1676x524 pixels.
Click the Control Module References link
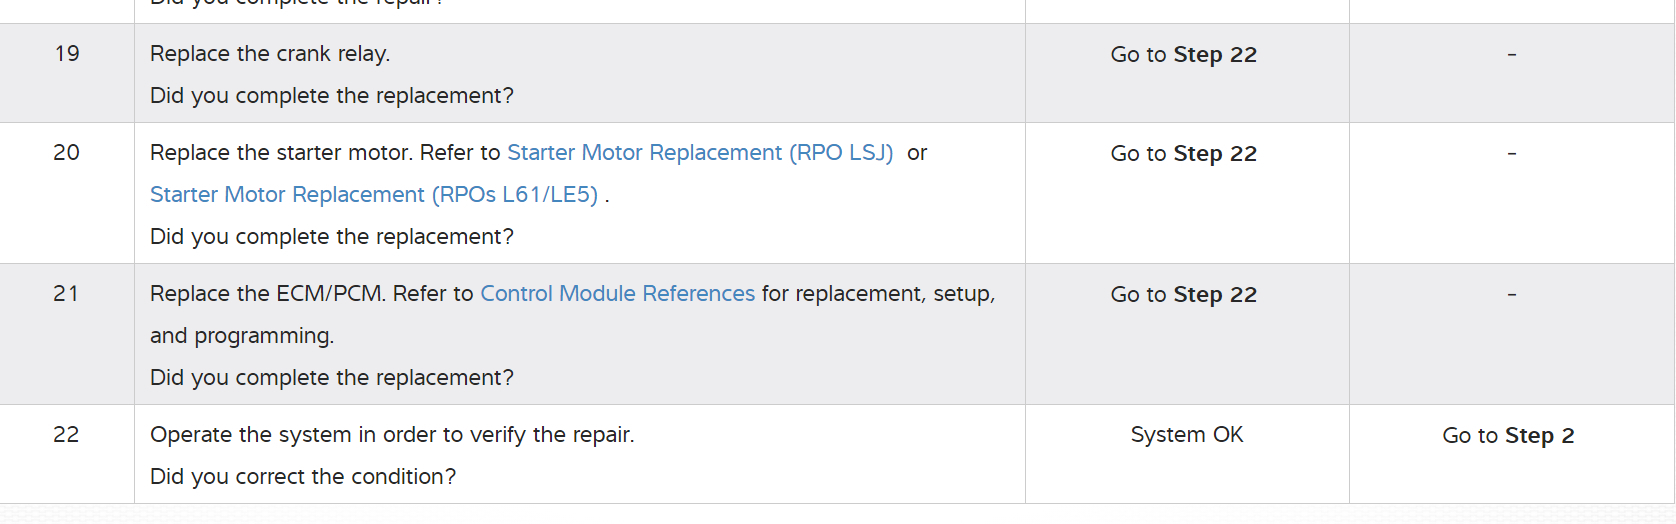tap(617, 294)
